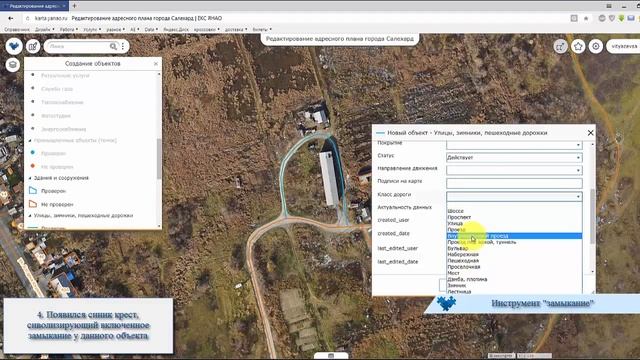This screenshot has height=360, width=640.
Task: Open the 'Направление движения' dropdown
Action: (514, 170)
